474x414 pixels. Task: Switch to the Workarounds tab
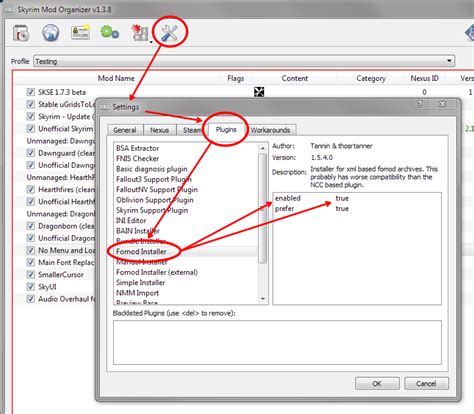(270, 130)
